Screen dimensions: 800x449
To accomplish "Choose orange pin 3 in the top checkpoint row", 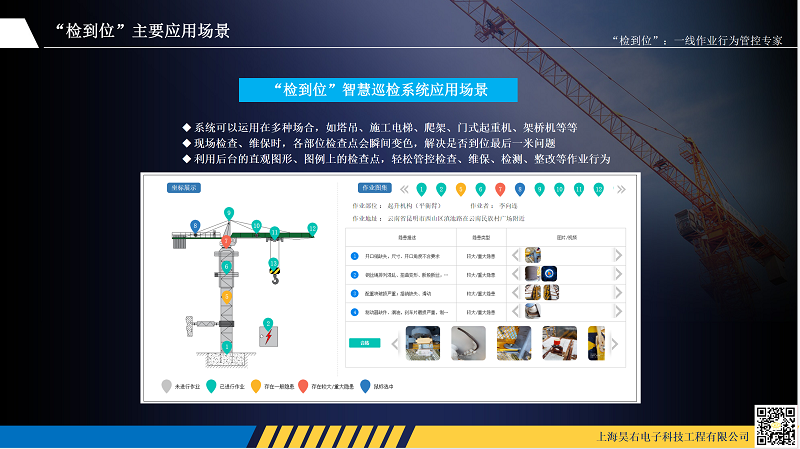I will pos(461,188).
